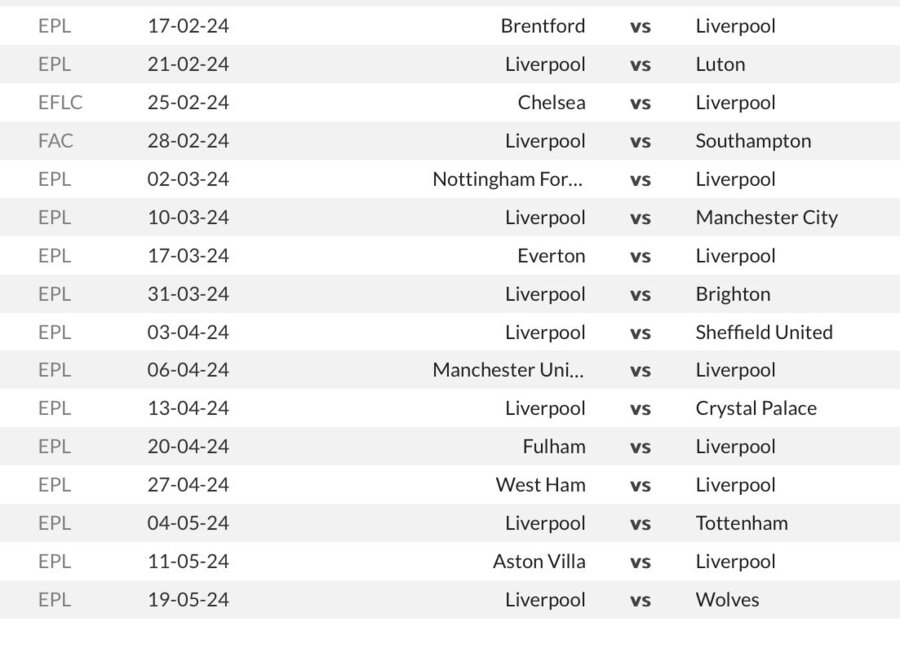This screenshot has width=900, height=648.
Task: Click Southampton team name
Action: pyautogui.click(x=753, y=141)
